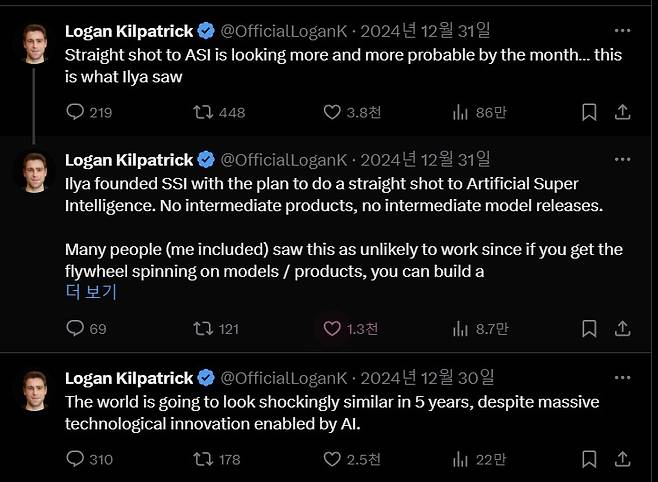Reply to the tweet with 310 comments
The height and width of the screenshot is (482, 658).
[75, 459]
